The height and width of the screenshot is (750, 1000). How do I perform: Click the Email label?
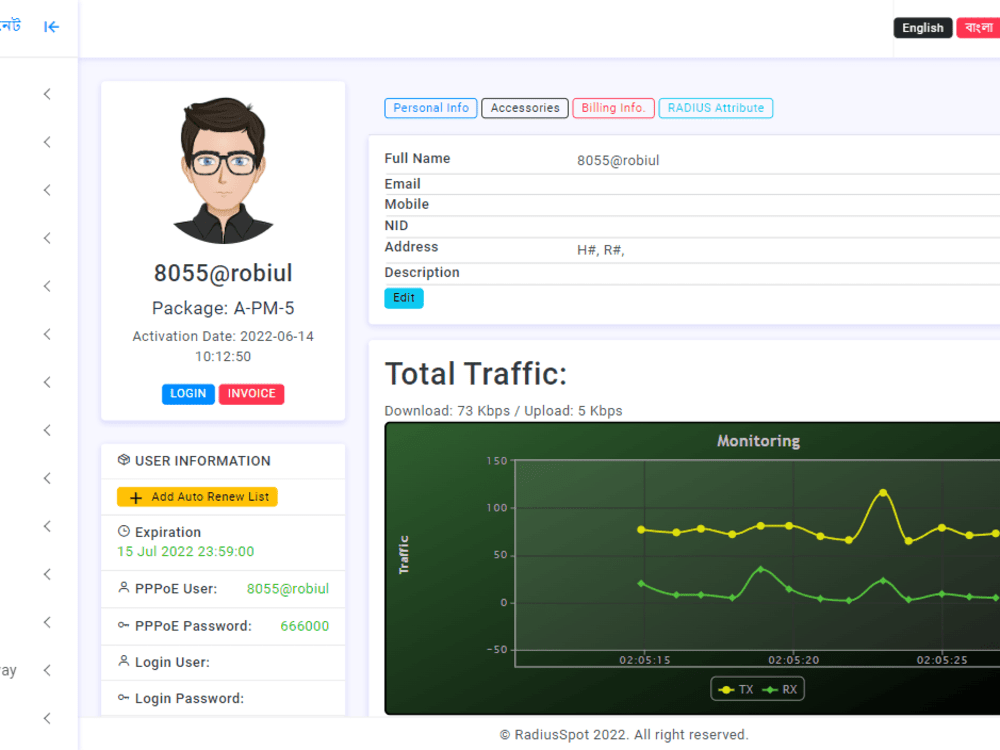click(402, 184)
